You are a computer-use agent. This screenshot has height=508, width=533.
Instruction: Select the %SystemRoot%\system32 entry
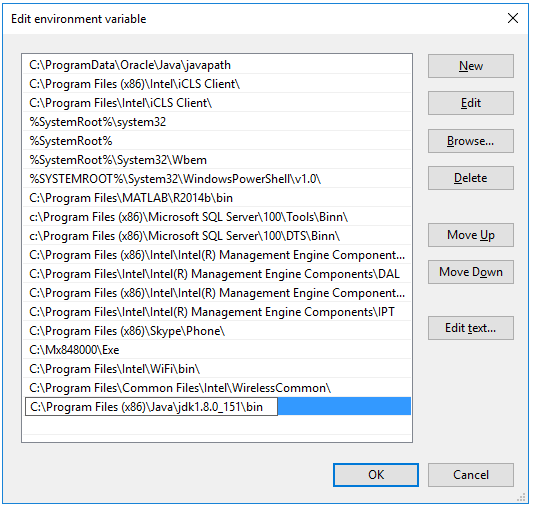coord(217,122)
